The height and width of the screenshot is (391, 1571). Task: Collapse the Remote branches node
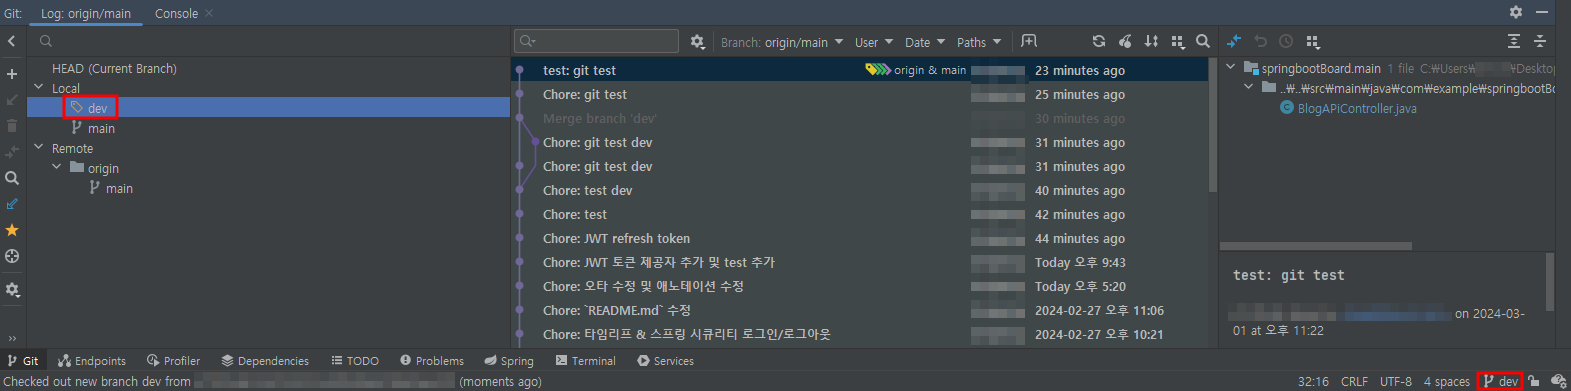pyautogui.click(x=39, y=148)
